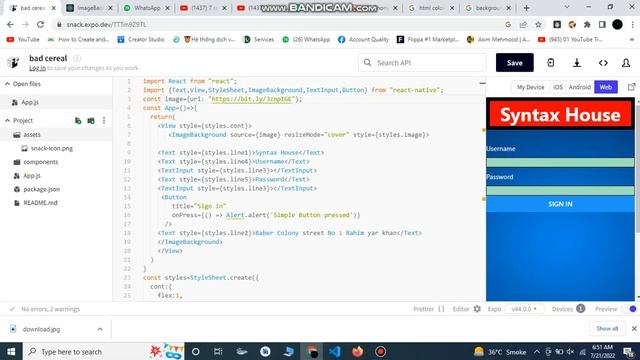Open the snack info icon beside bad cereal
640x360 pixels.
[77, 58]
